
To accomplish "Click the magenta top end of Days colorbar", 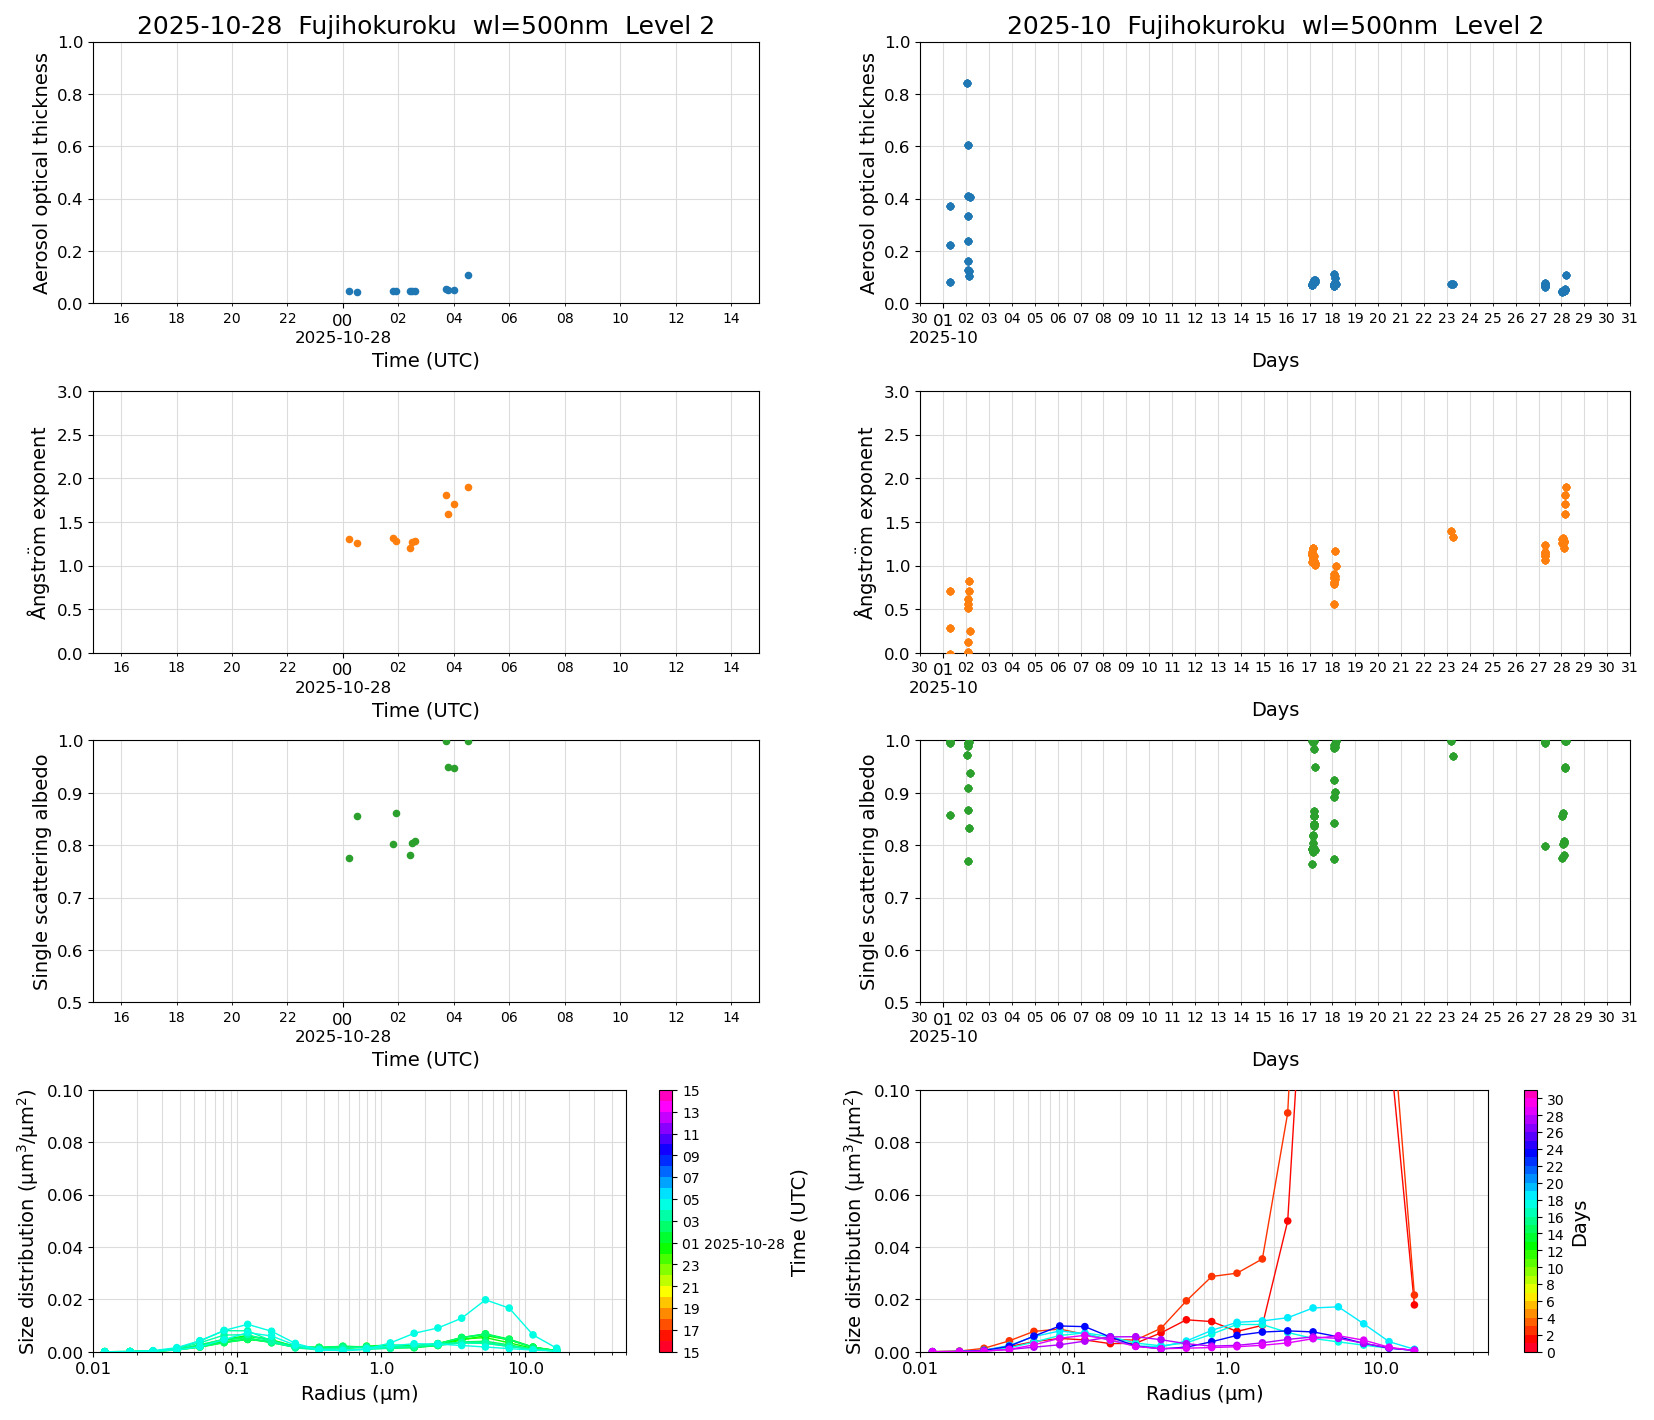I will 1531,1094.
